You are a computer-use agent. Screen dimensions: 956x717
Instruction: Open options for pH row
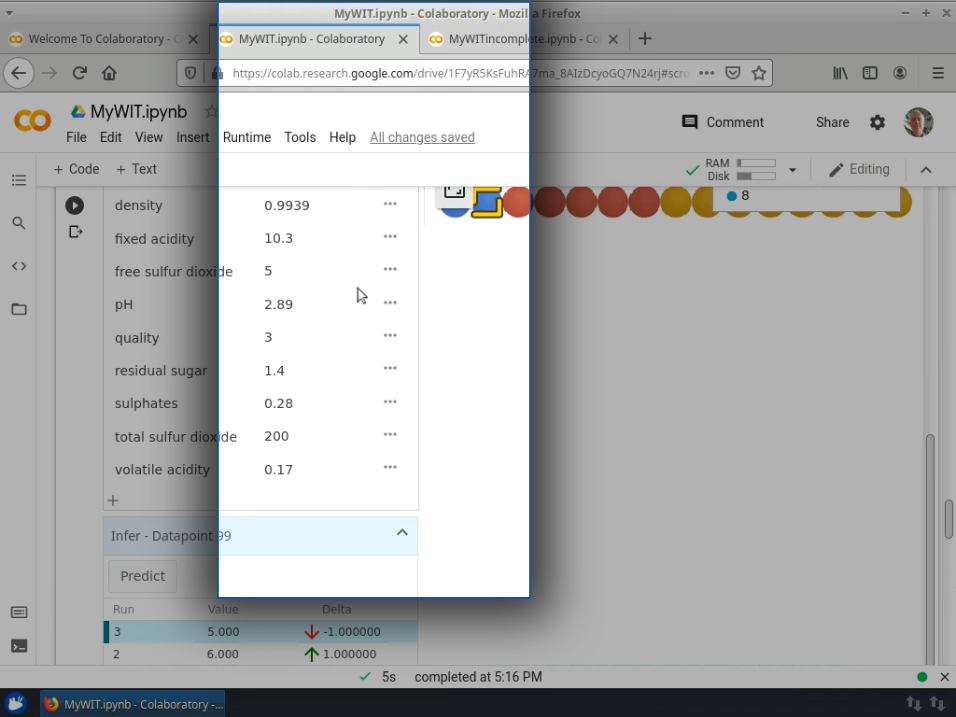[x=390, y=302]
